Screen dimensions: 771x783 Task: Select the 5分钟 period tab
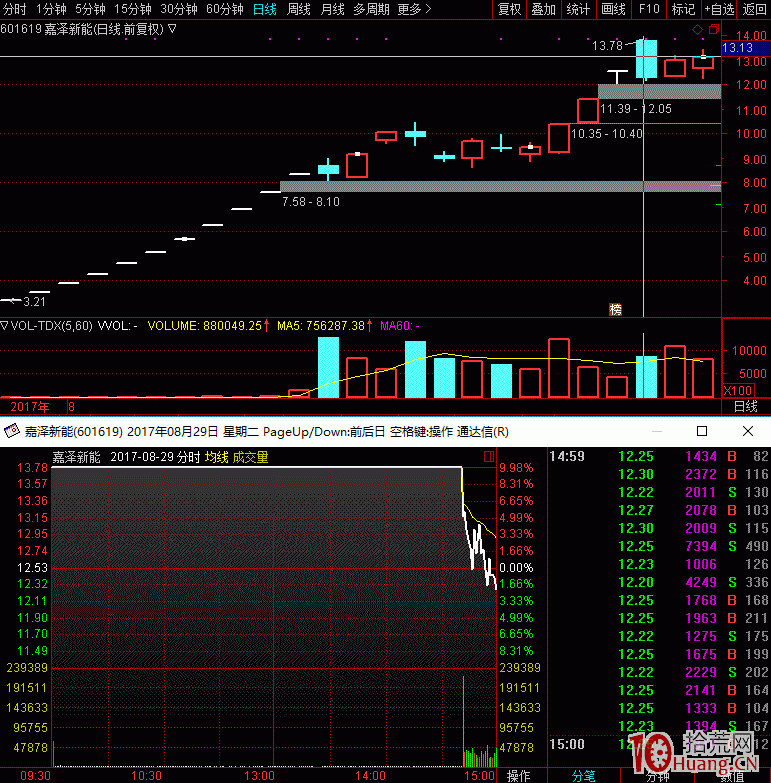(90, 9)
